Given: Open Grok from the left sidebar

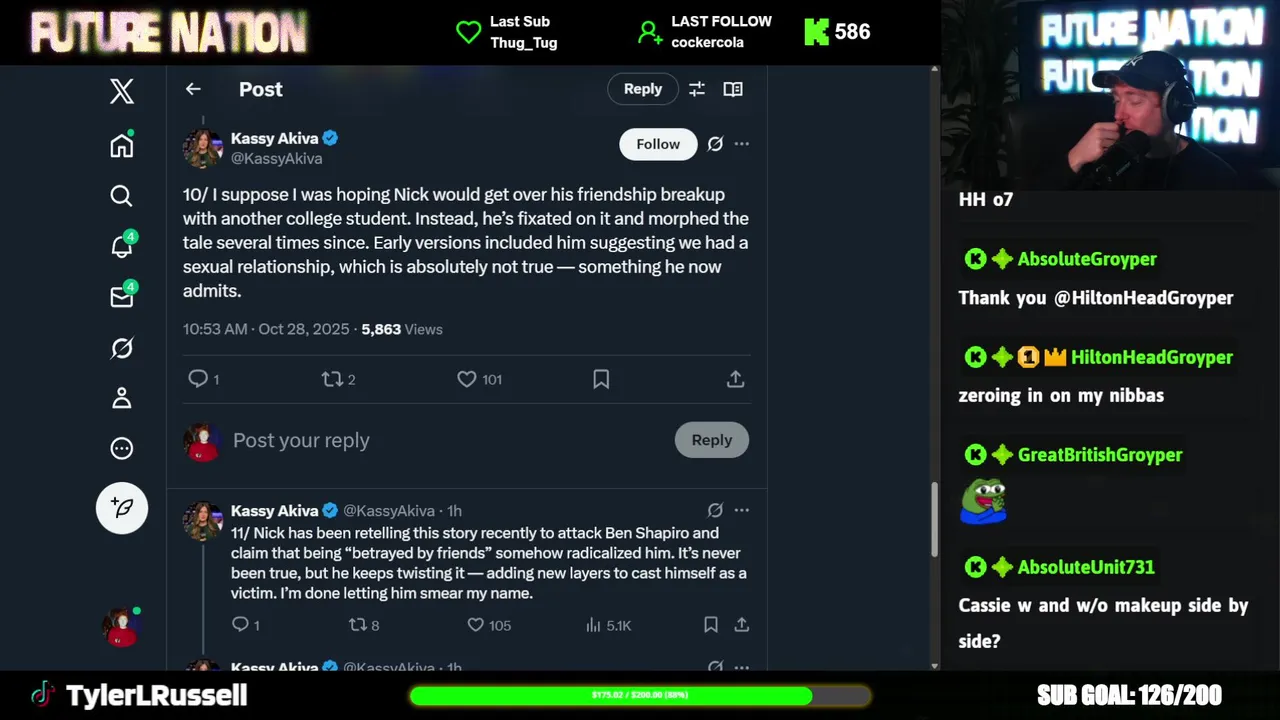Looking at the screenshot, I should click(x=122, y=348).
